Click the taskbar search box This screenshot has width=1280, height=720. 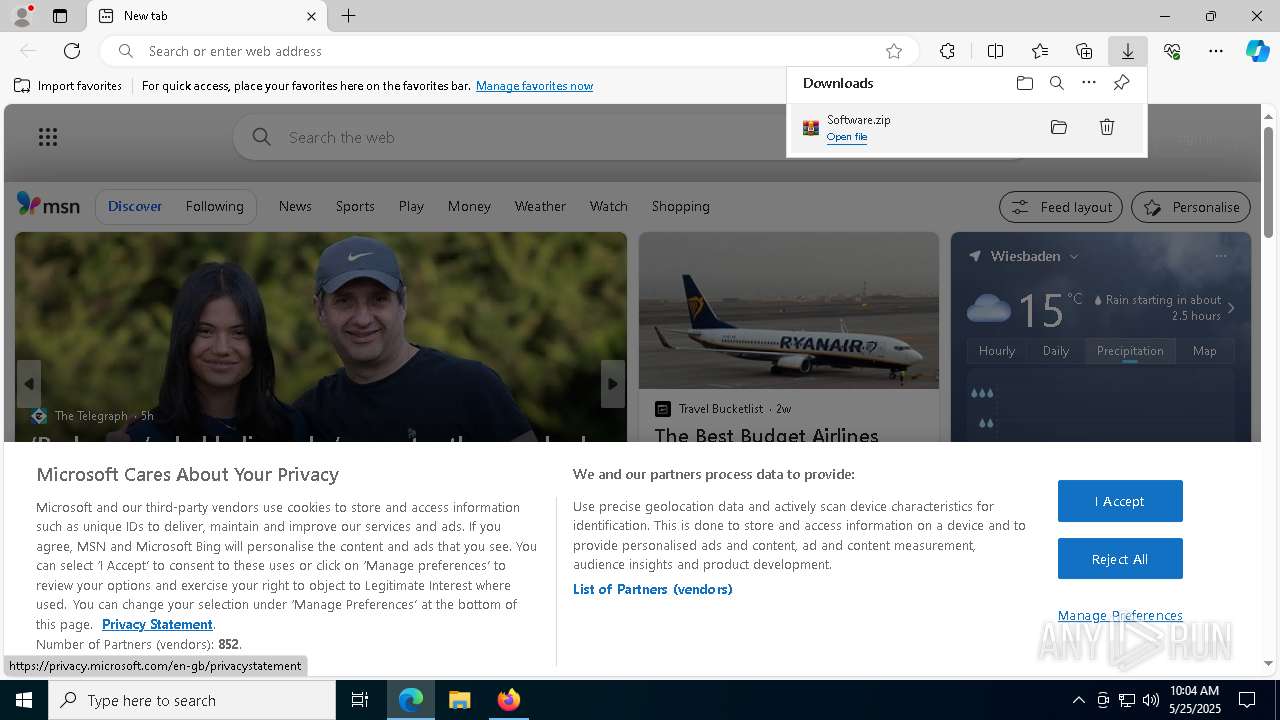click(x=192, y=700)
